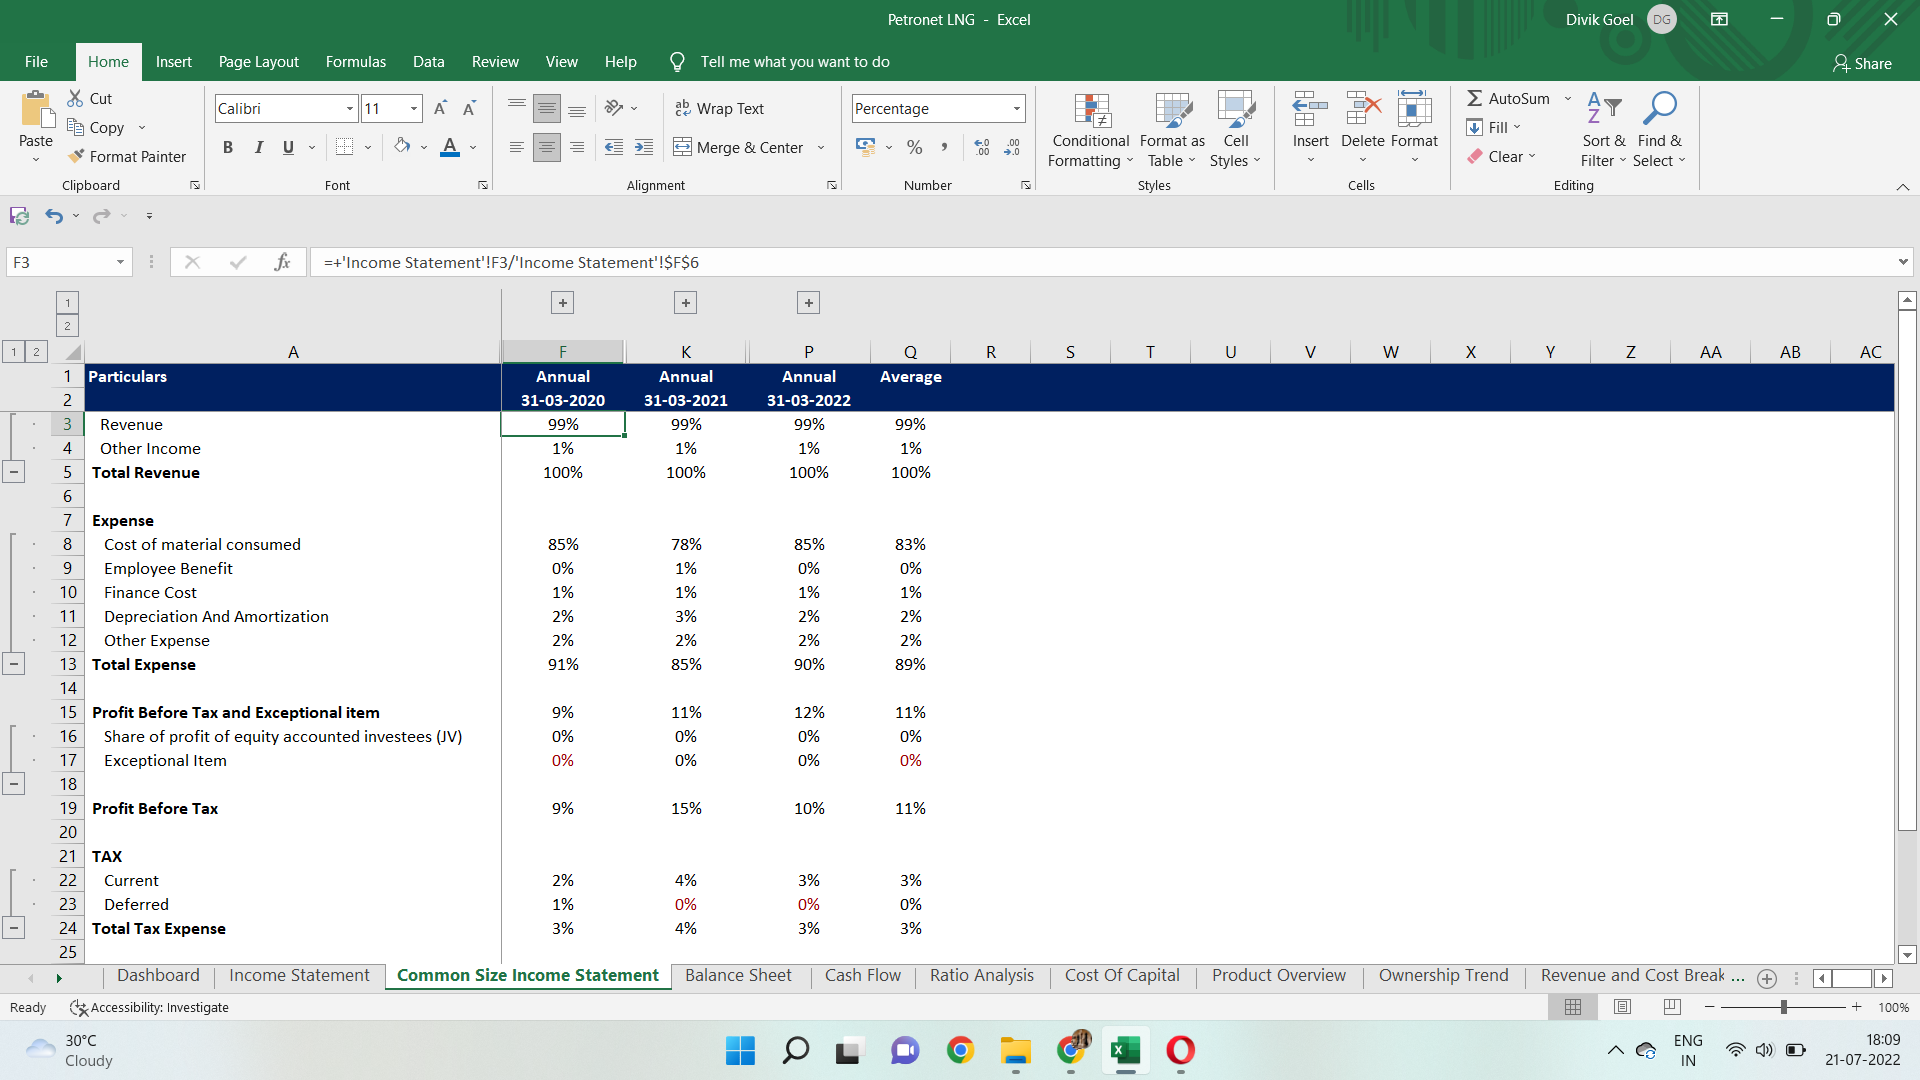The width and height of the screenshot is (1920, 1080).
Task: Click the Copy button
Action: click(x=96, y=127)
